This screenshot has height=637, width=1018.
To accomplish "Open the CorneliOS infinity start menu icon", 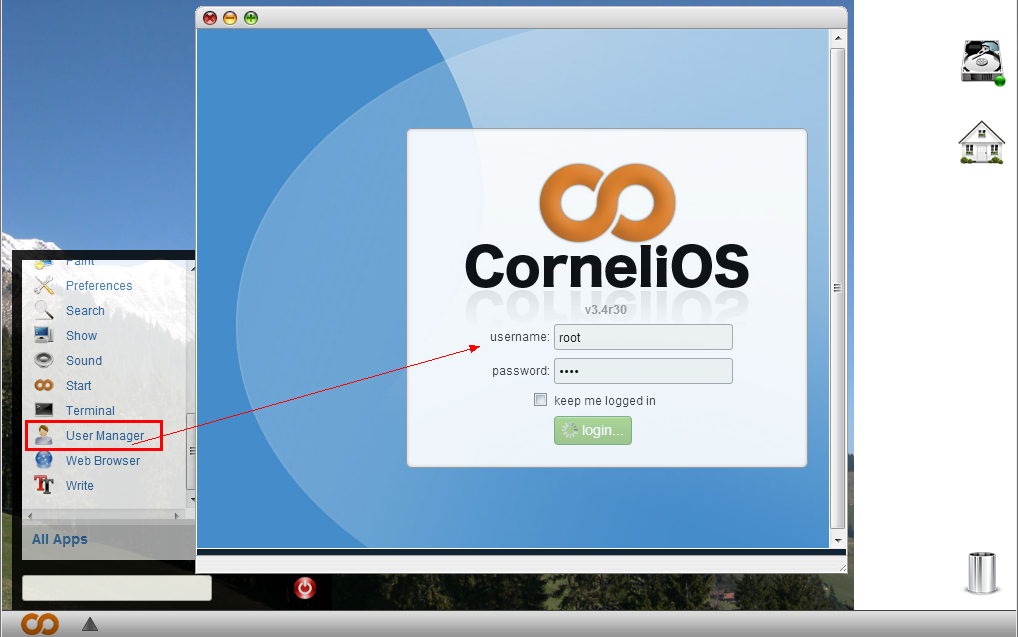I will coord(40,624).
